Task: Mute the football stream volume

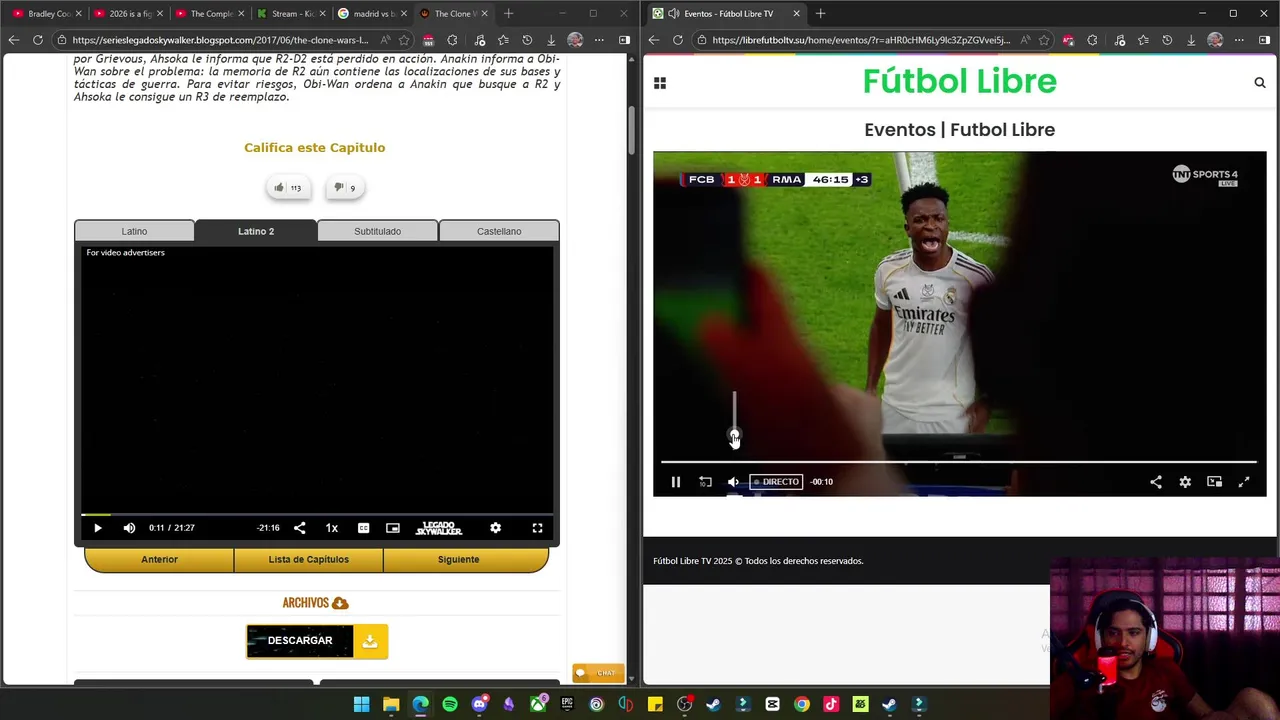Action: 733,482
